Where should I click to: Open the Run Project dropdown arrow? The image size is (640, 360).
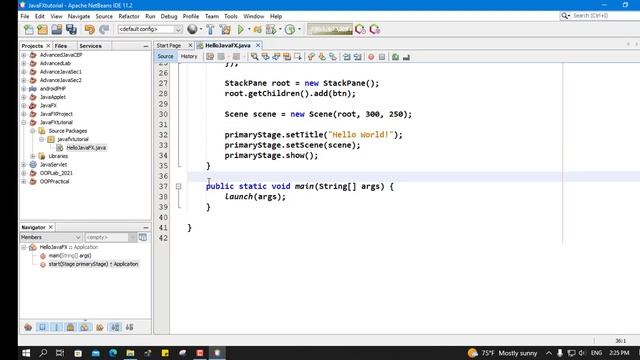tap(249, 29)
